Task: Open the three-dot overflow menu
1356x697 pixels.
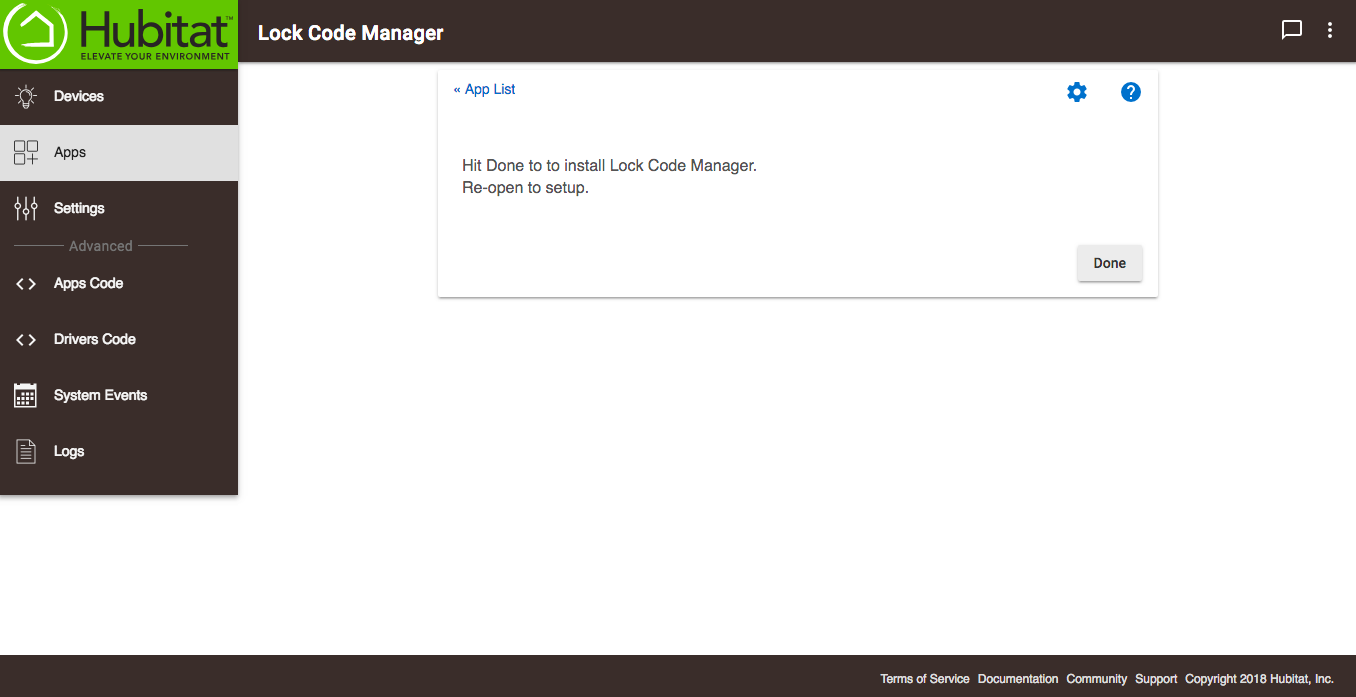Action: pyautogui.click(x=1330, y=30)
